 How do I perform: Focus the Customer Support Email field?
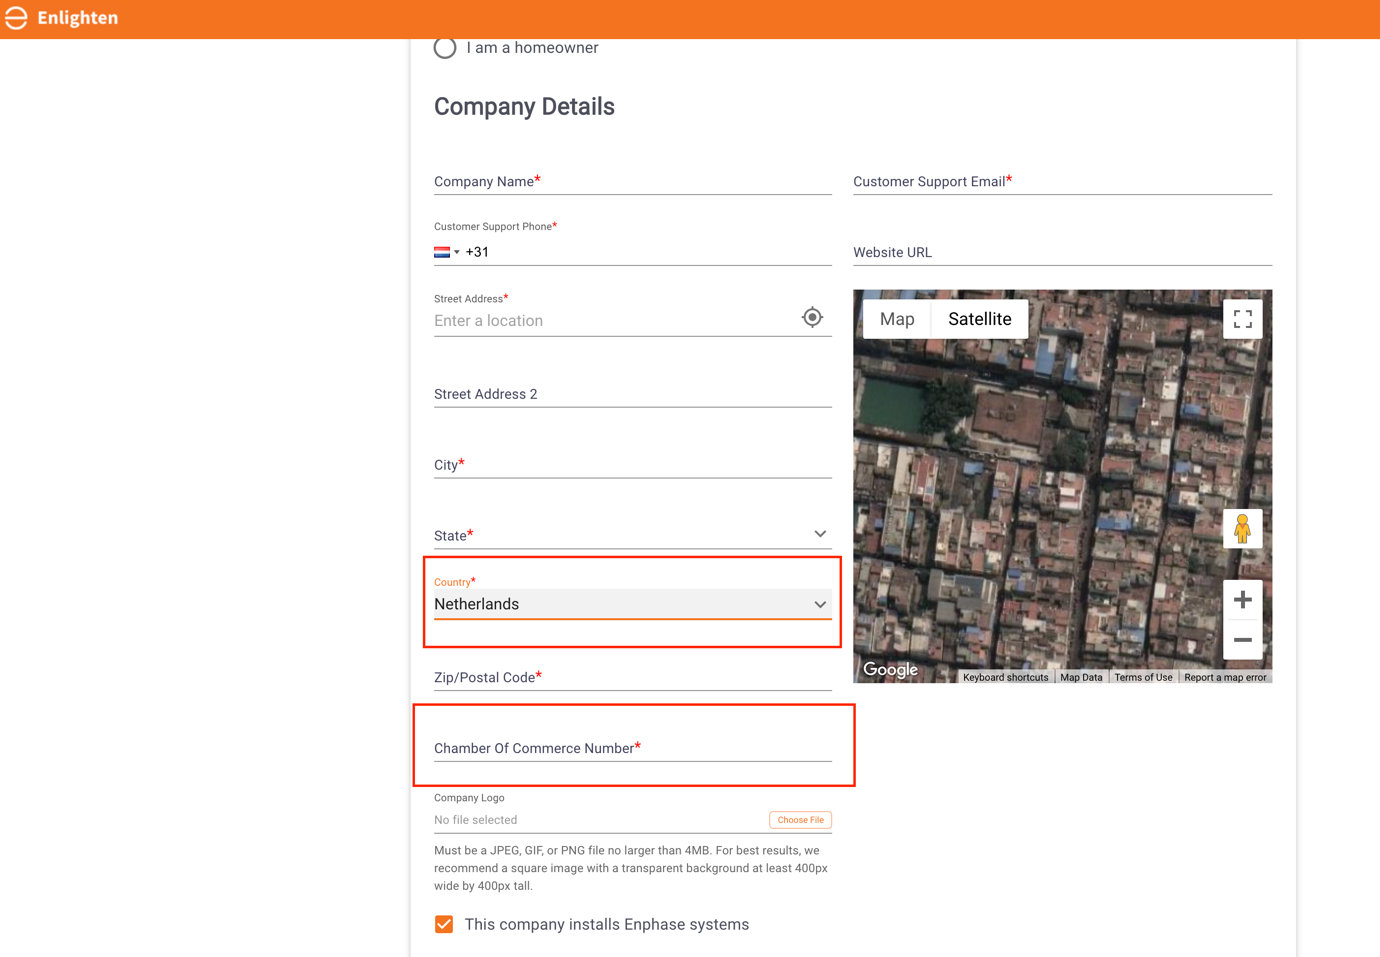(1062, 181)
